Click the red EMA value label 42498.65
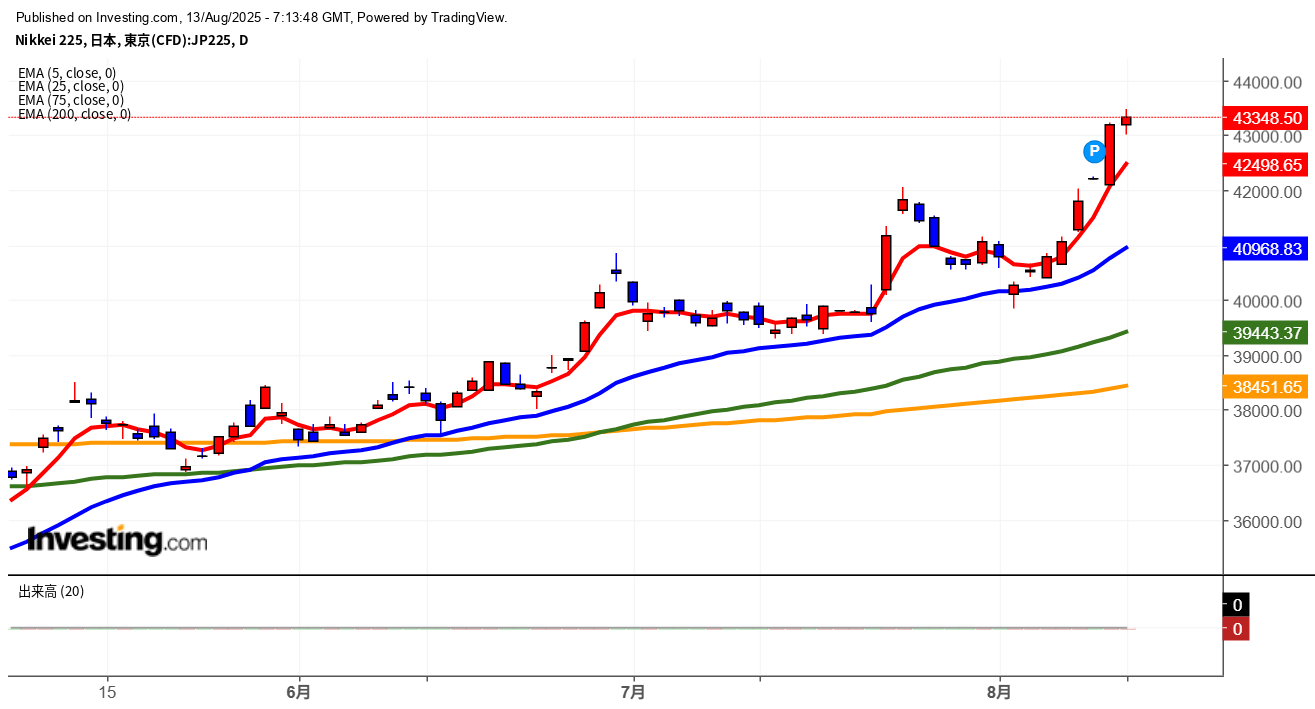 coord(1267,164)
